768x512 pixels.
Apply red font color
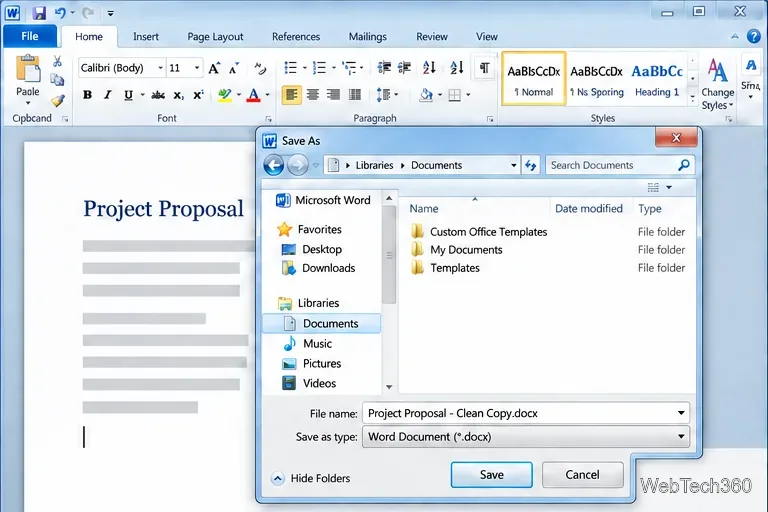253,95
